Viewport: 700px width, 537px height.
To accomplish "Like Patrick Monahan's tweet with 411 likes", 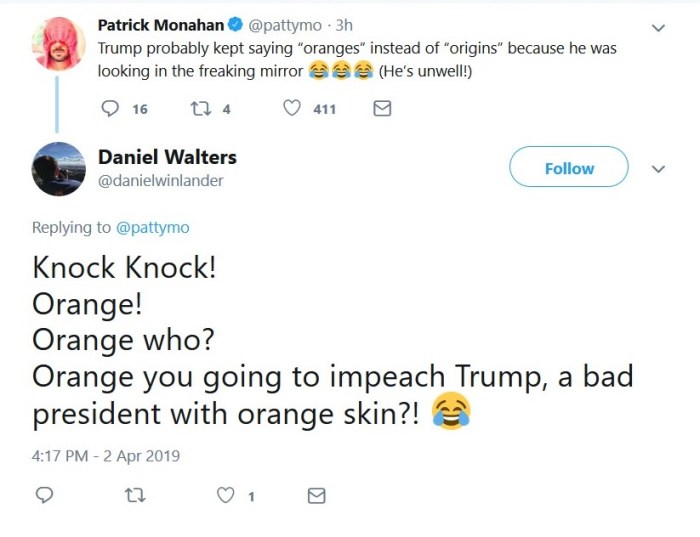I will point(292,109).
